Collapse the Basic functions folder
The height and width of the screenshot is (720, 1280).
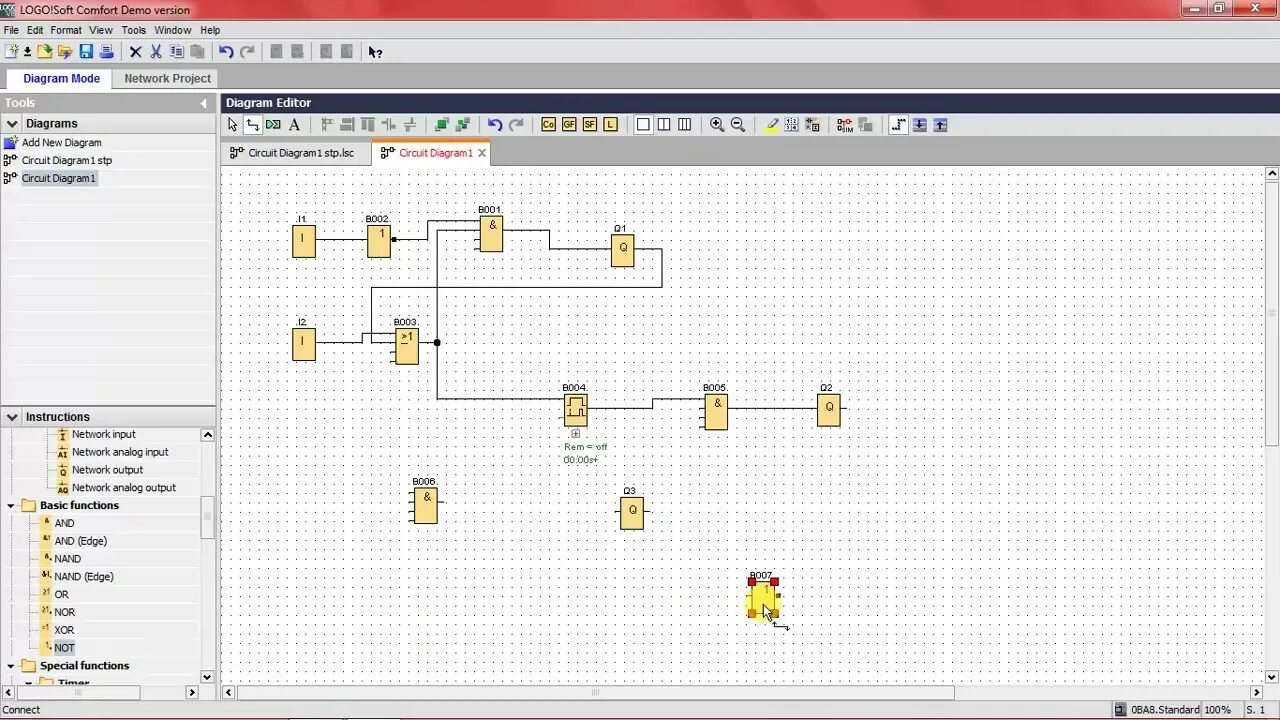click(x=11, y=506)
